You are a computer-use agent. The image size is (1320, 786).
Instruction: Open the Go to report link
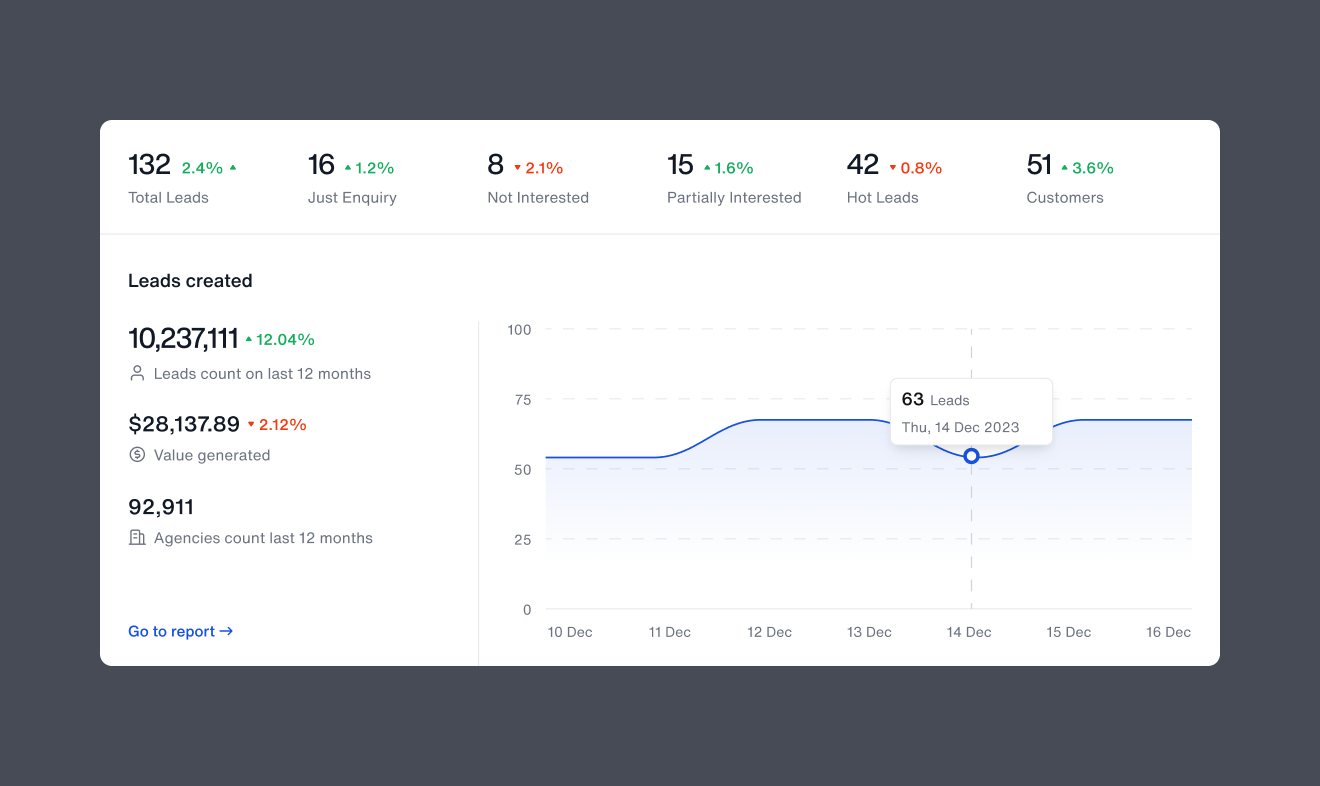pyautogui.click(x=181, y=631)
